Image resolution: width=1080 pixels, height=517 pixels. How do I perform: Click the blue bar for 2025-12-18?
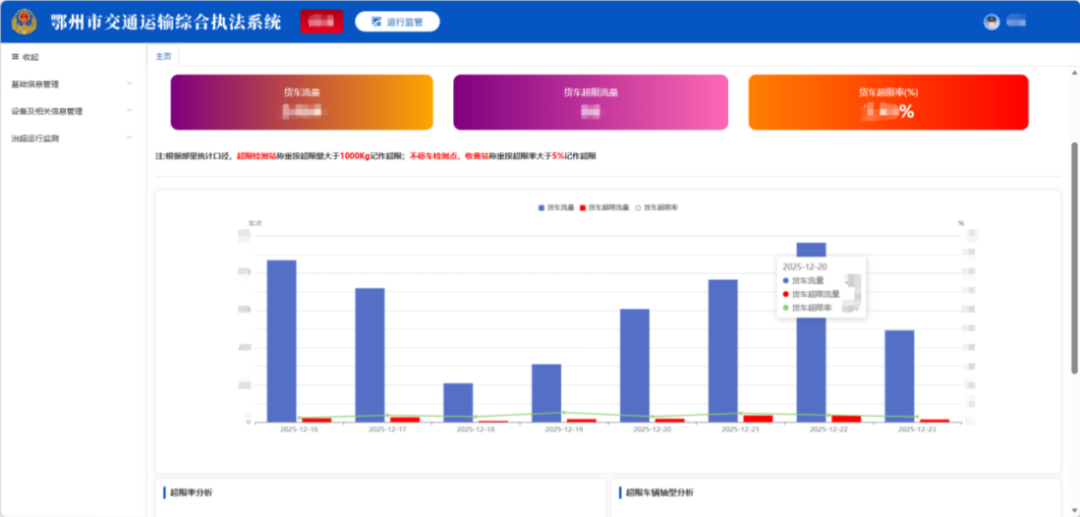[x=458, y=402]
